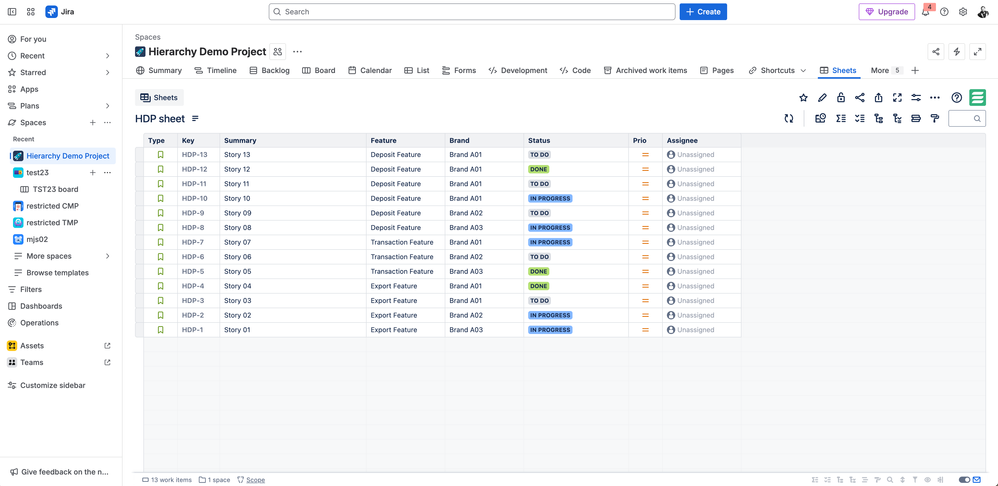Open the top bar help icon
The image size is (998, 486).
(x=945, y=11)
